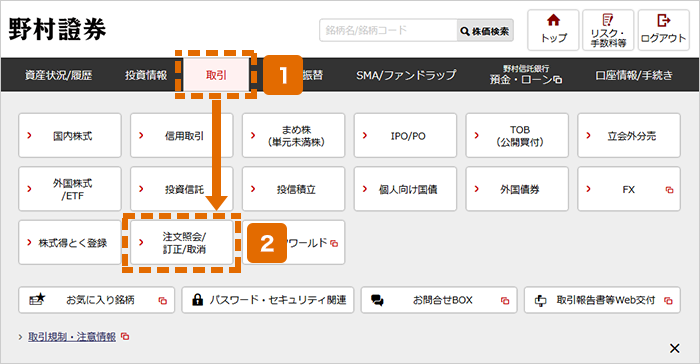Screen dimensions: 700x364
Task: Click external-window icon on お問合せBOX
Action: [505, 301]
